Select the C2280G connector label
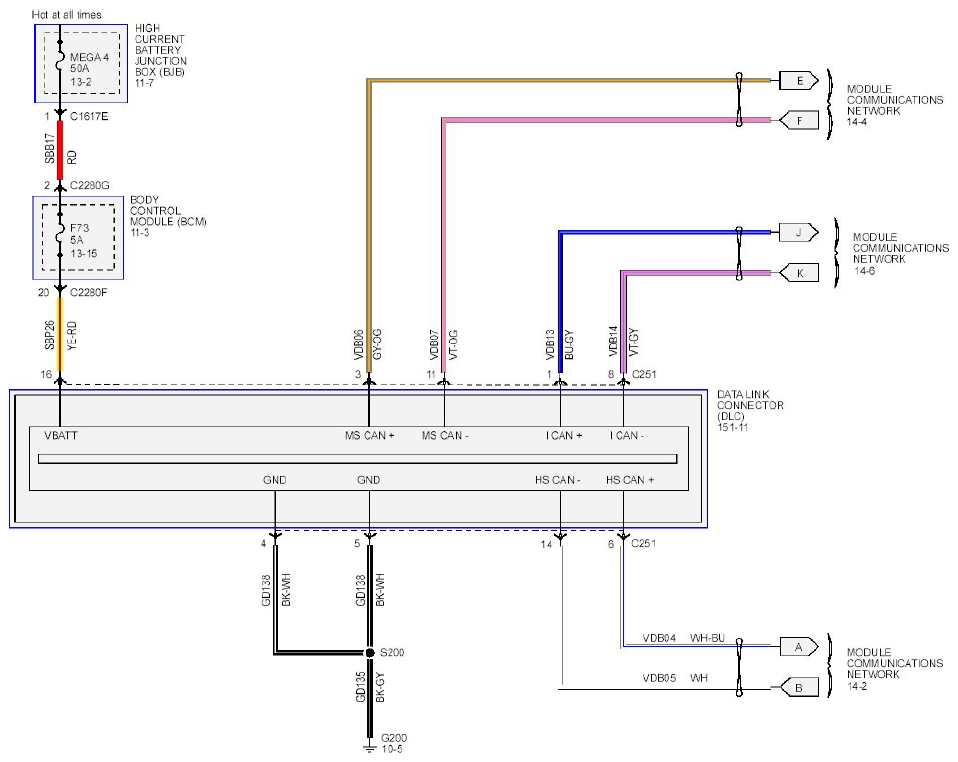The image size is (958, 762). point(90,185)
